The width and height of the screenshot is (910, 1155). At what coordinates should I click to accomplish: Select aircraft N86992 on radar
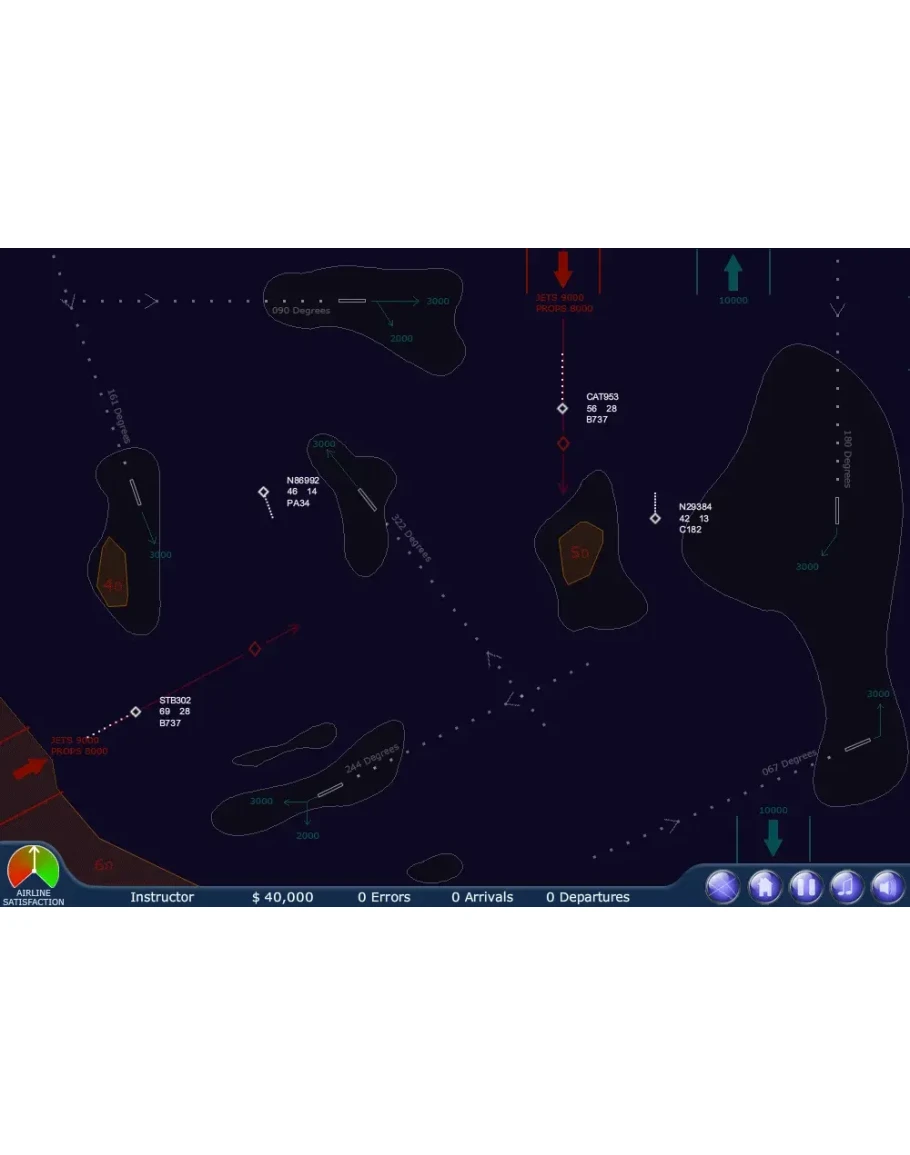pyautogui.click(x=264, y=491)
